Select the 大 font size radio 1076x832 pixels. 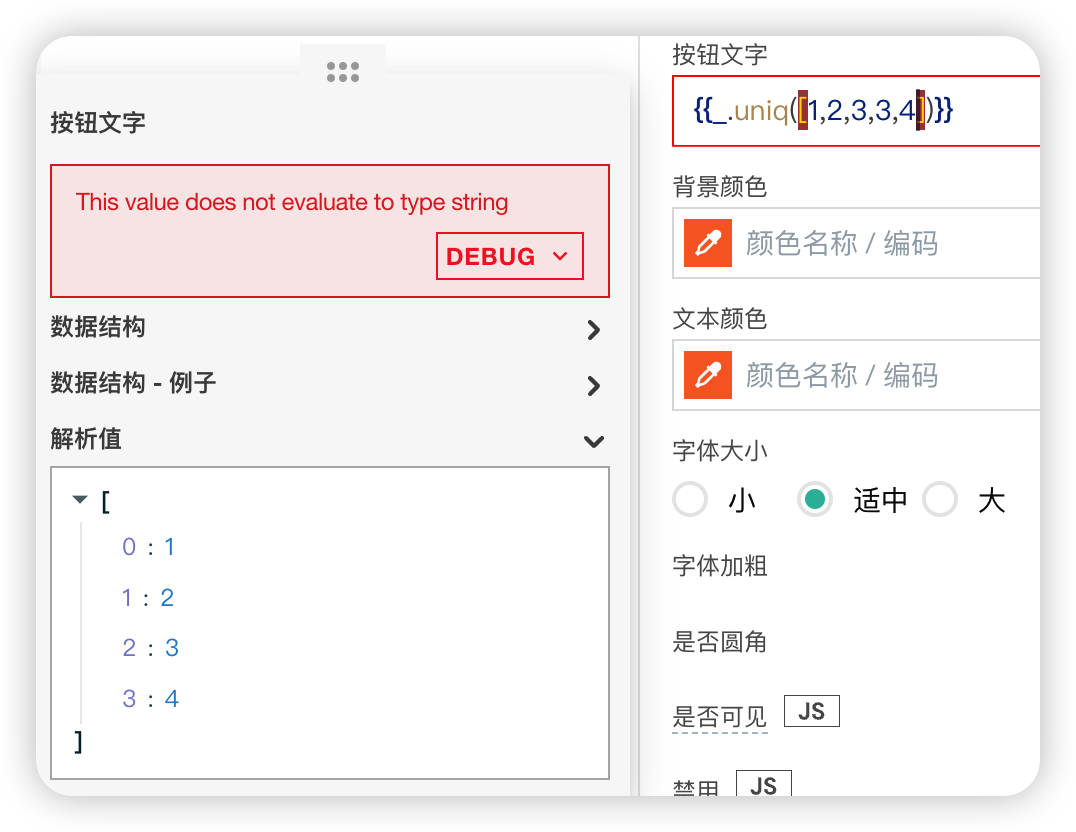click(940, 499)
